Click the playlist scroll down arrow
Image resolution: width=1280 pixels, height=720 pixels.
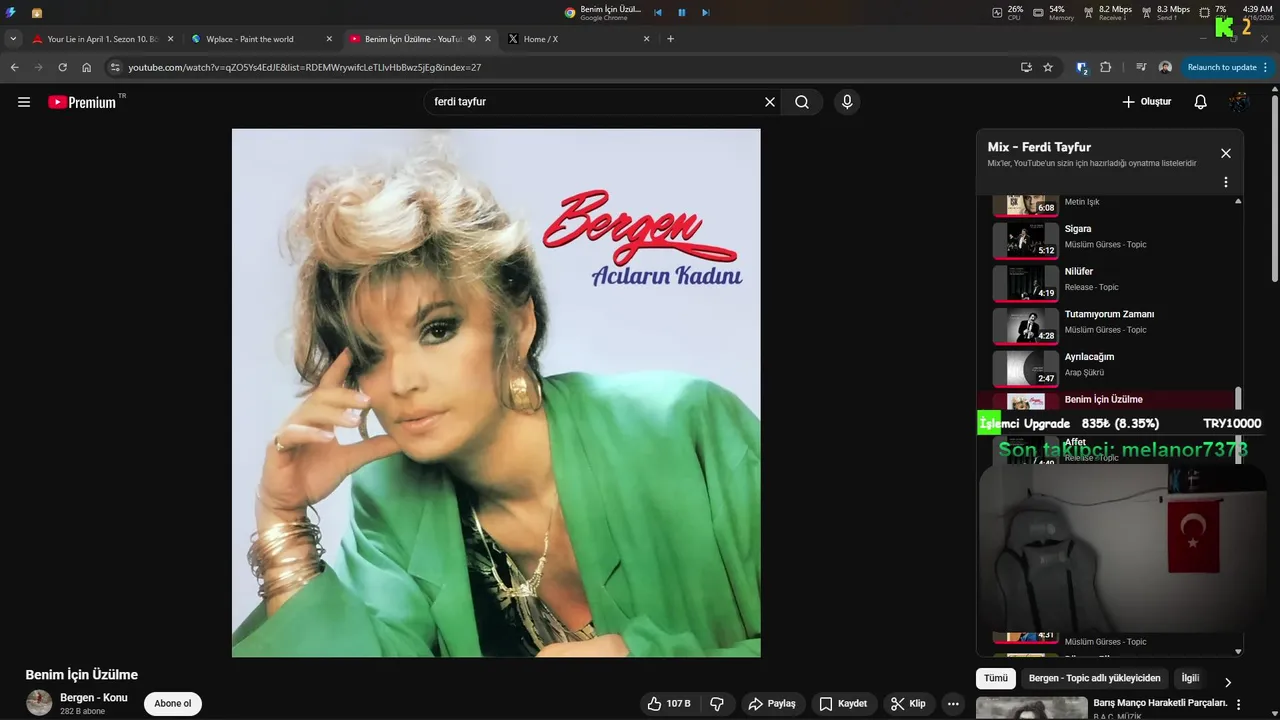tap(1239, 651)
